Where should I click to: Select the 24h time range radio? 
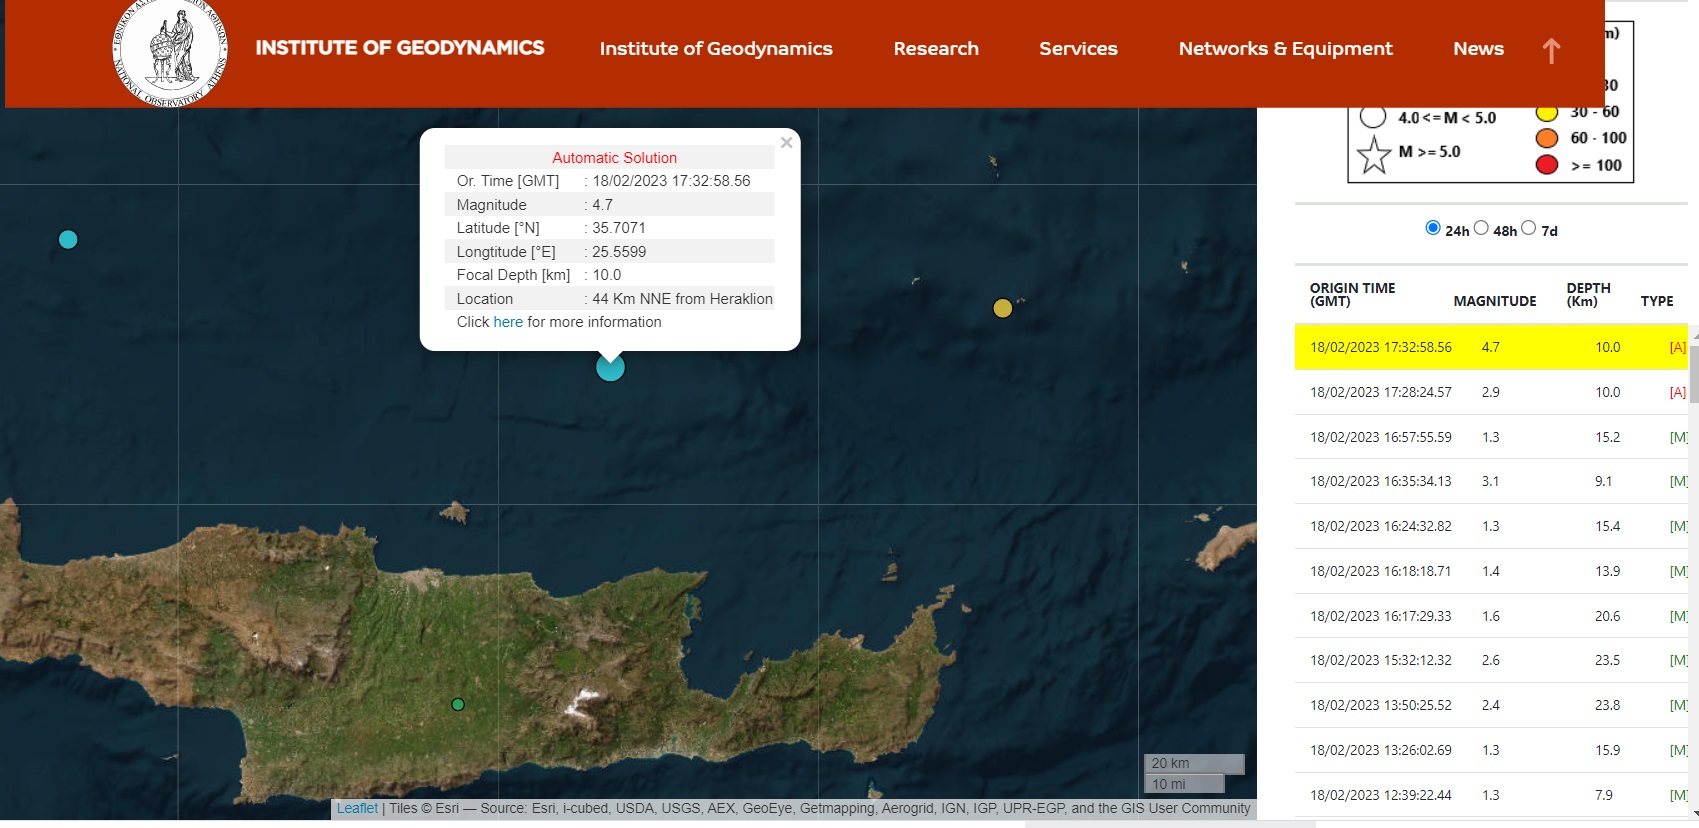pyautogui.click(x=1433, y=228)
